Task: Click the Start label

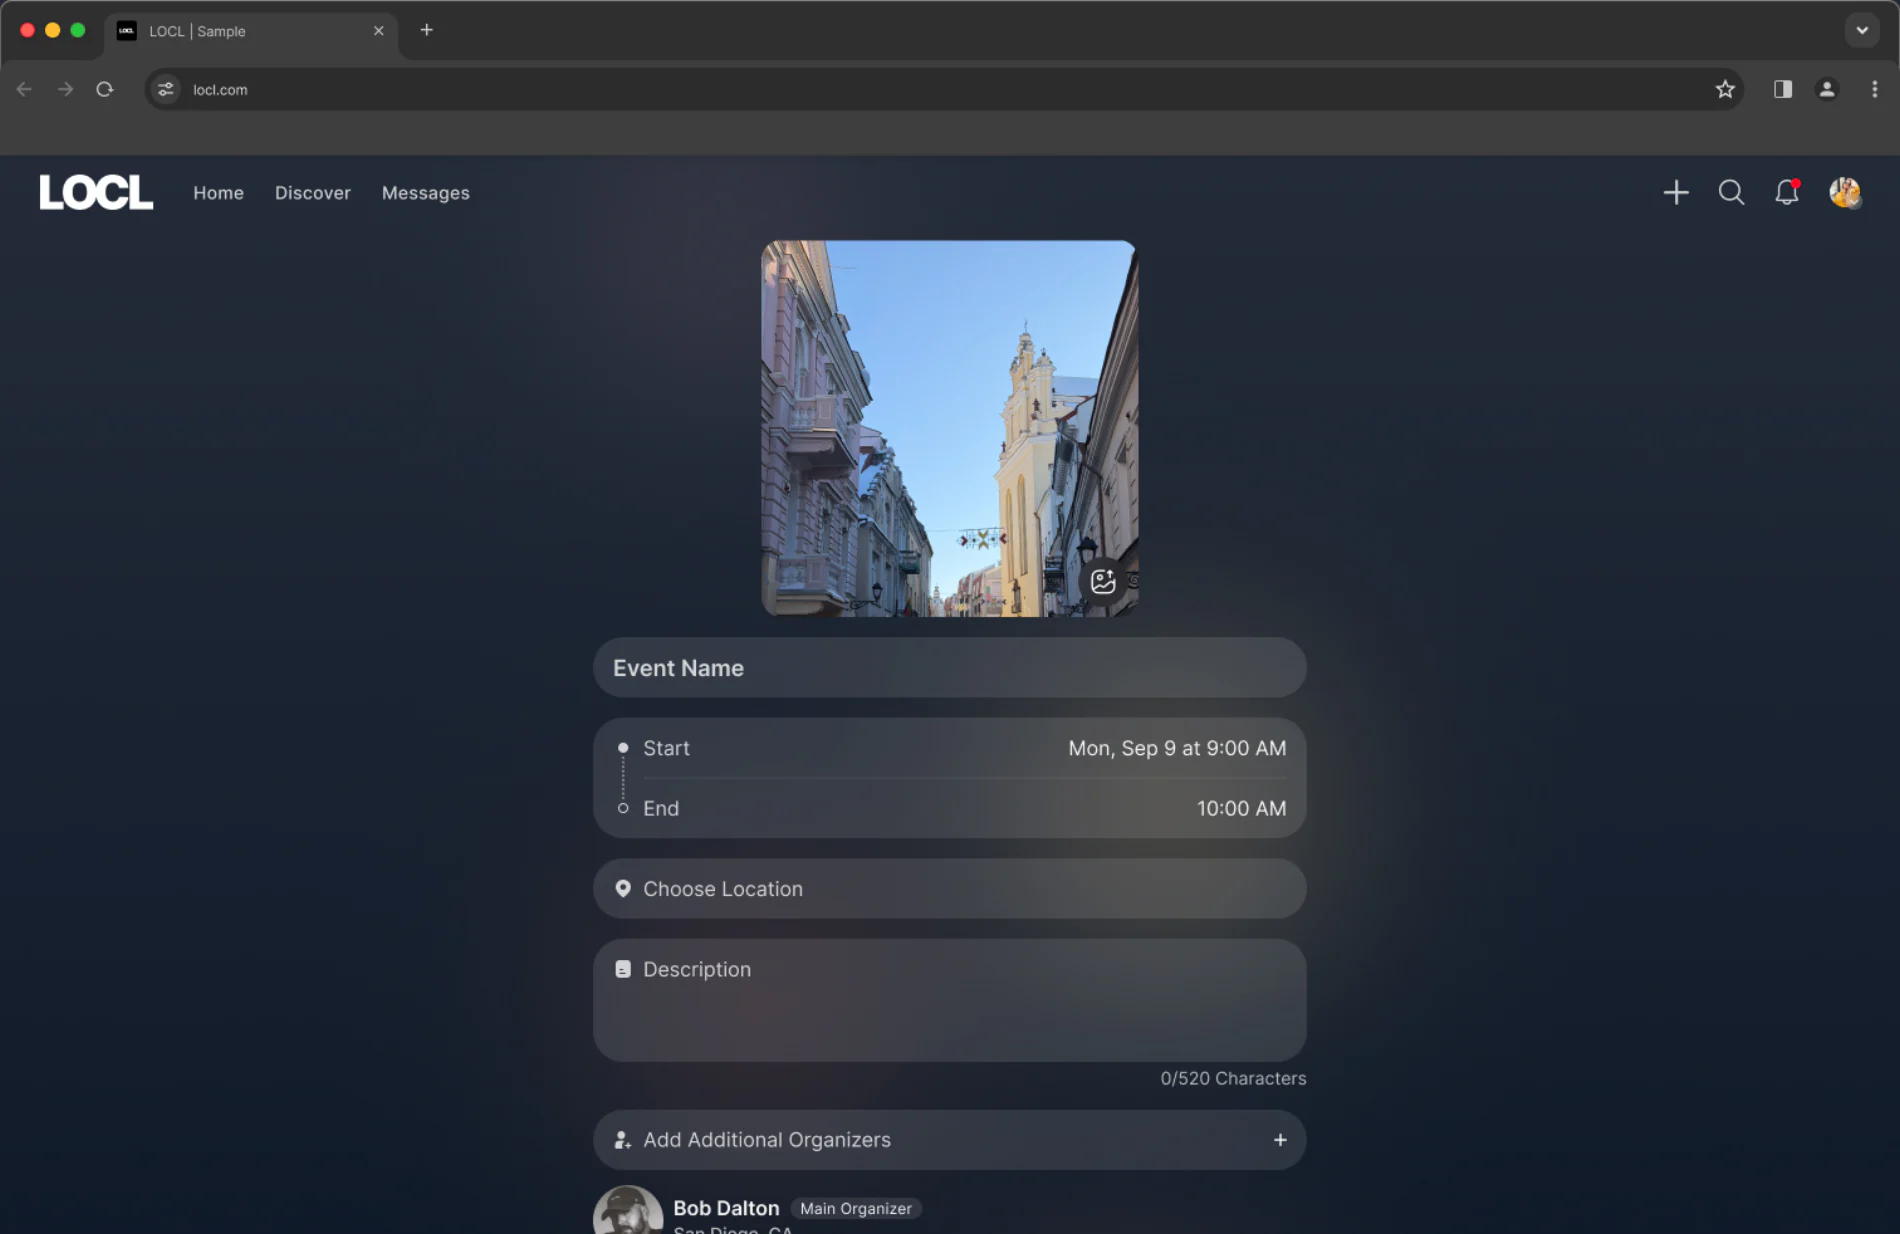Action: 666,748
